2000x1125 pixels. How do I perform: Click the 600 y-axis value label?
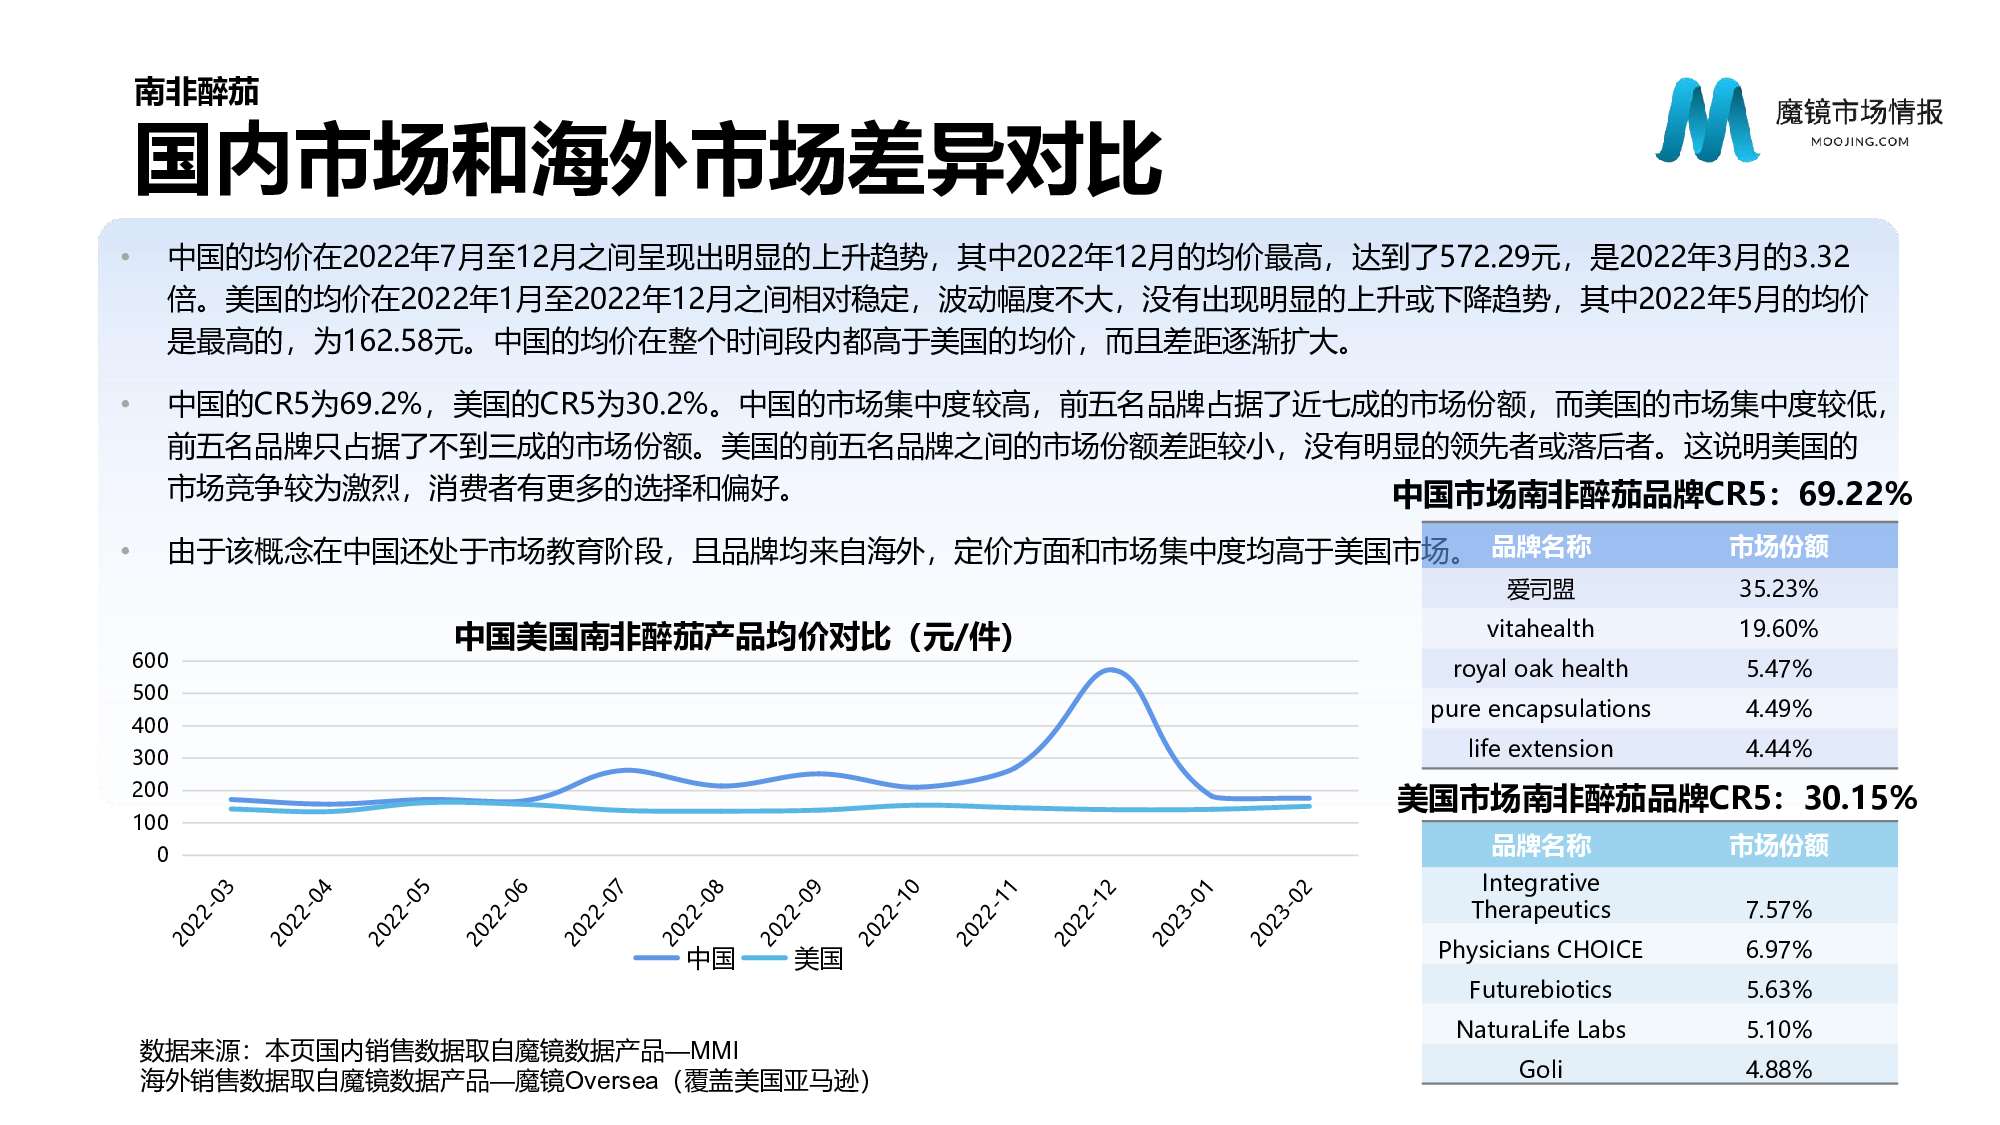(150, 660)
